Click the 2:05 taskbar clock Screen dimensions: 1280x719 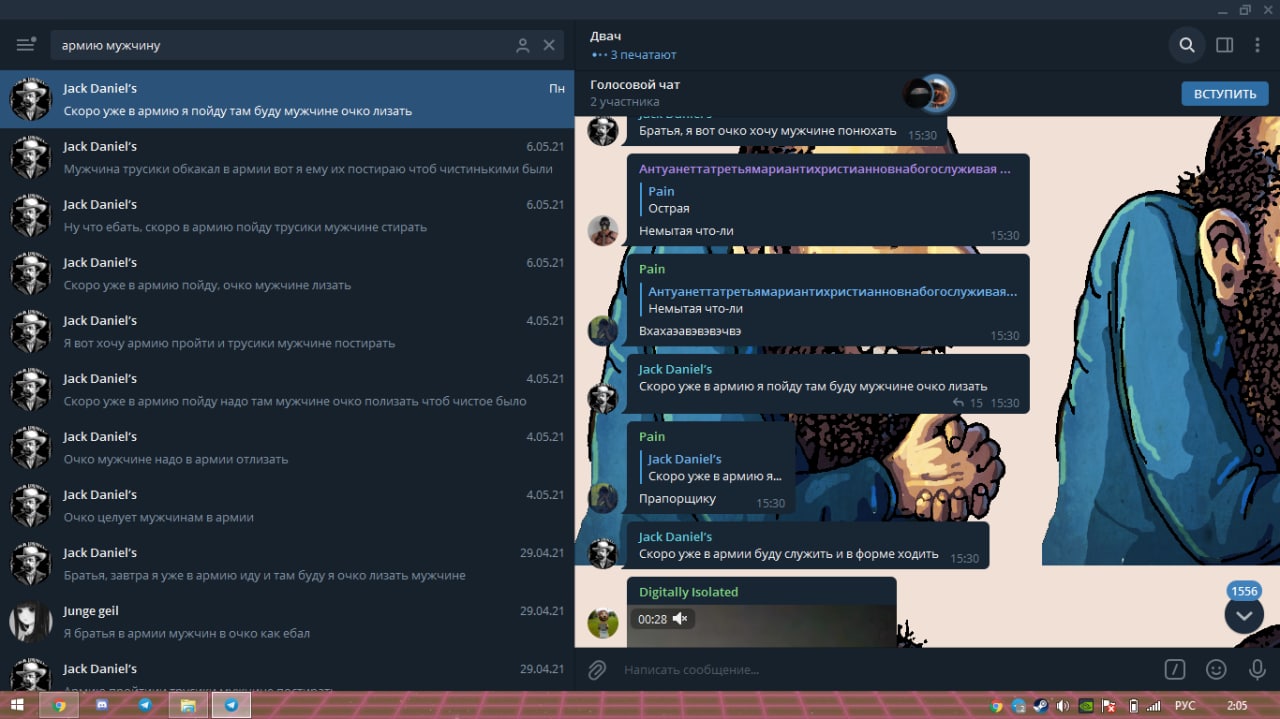coord(1237,705)
